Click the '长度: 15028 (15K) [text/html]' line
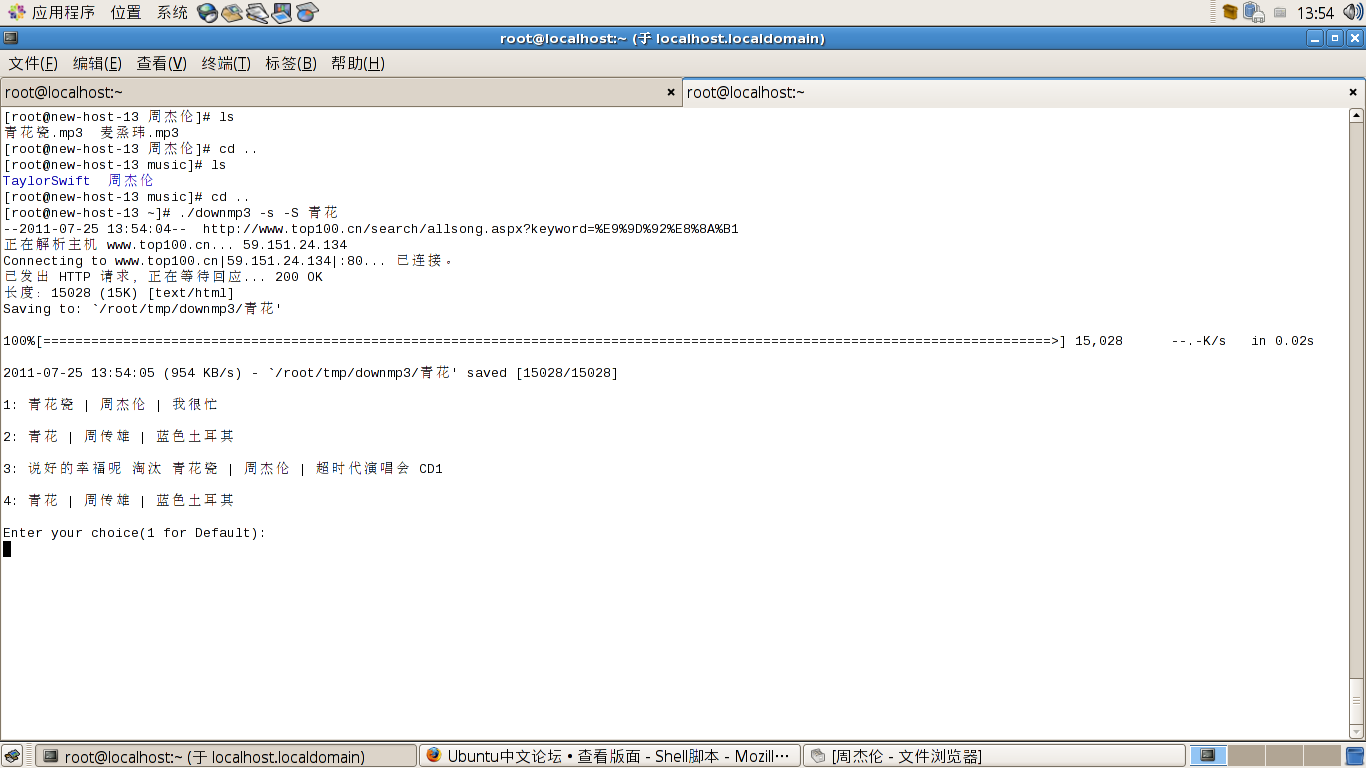This screenshot has height=768, width=1366. [119, 293]
